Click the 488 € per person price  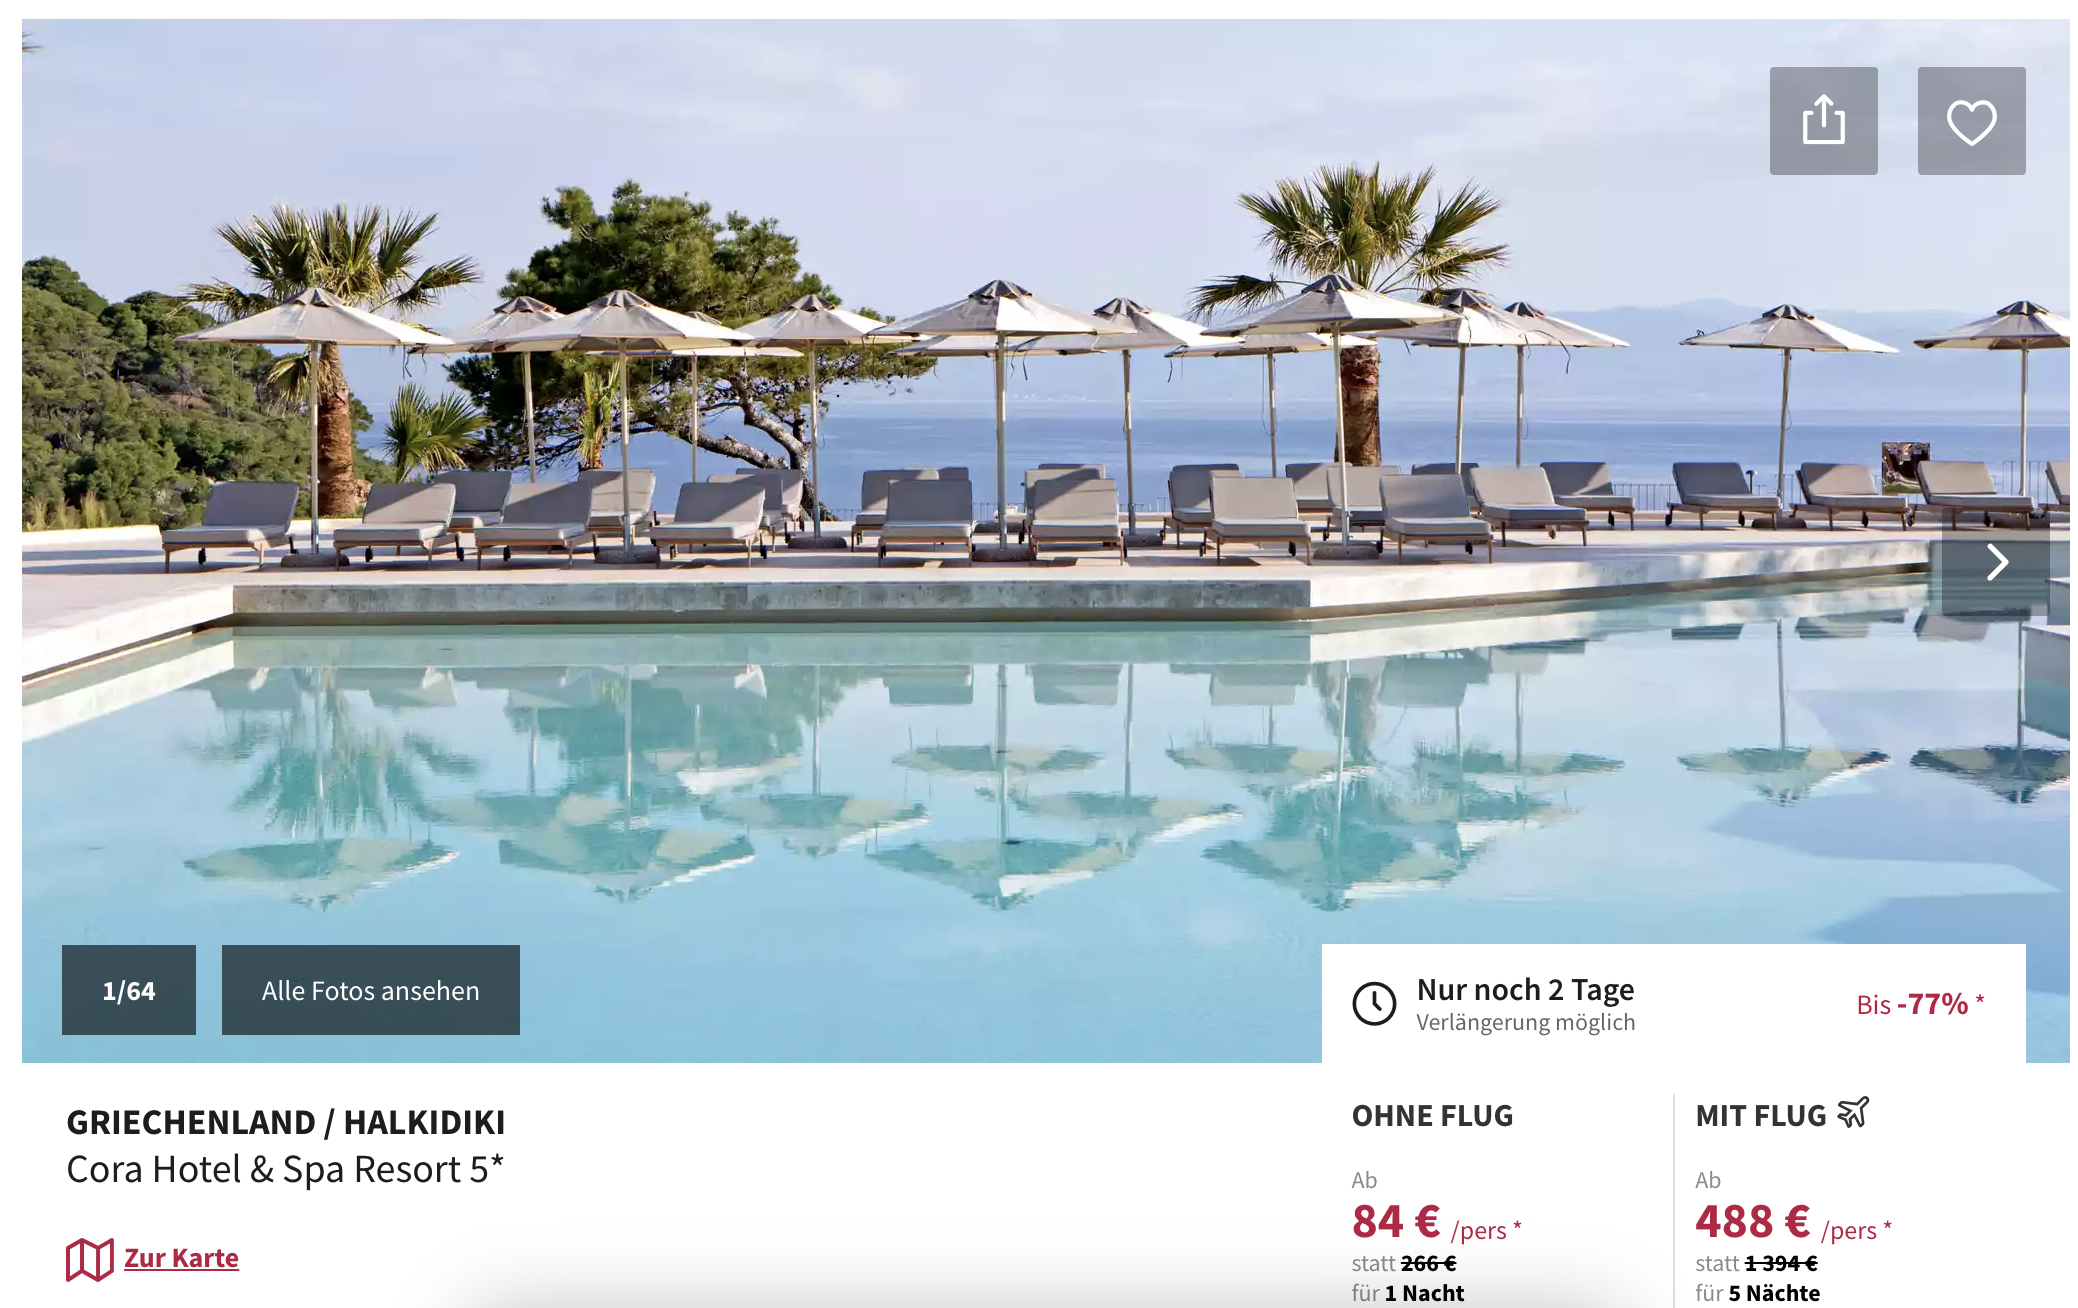tap(1793, 1222)
